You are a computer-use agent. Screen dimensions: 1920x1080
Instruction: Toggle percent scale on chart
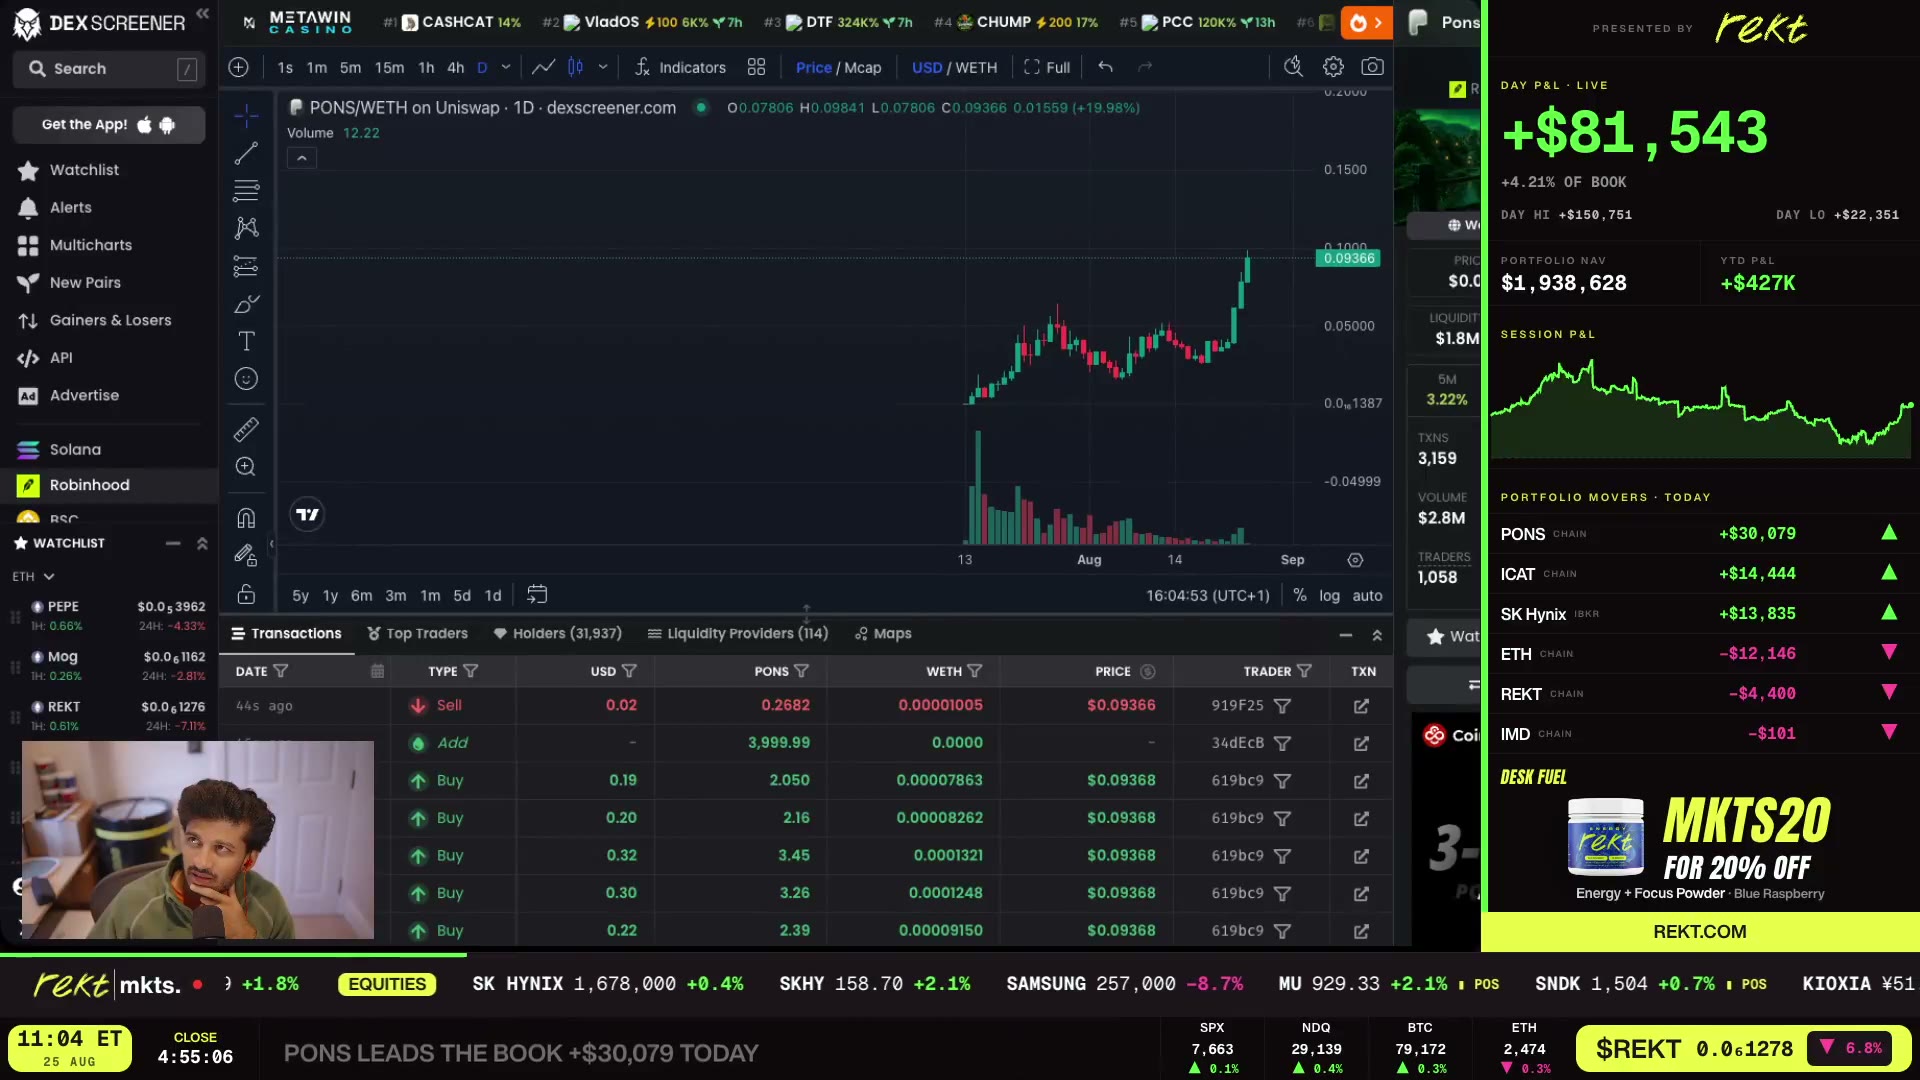tap(1299, 595)
